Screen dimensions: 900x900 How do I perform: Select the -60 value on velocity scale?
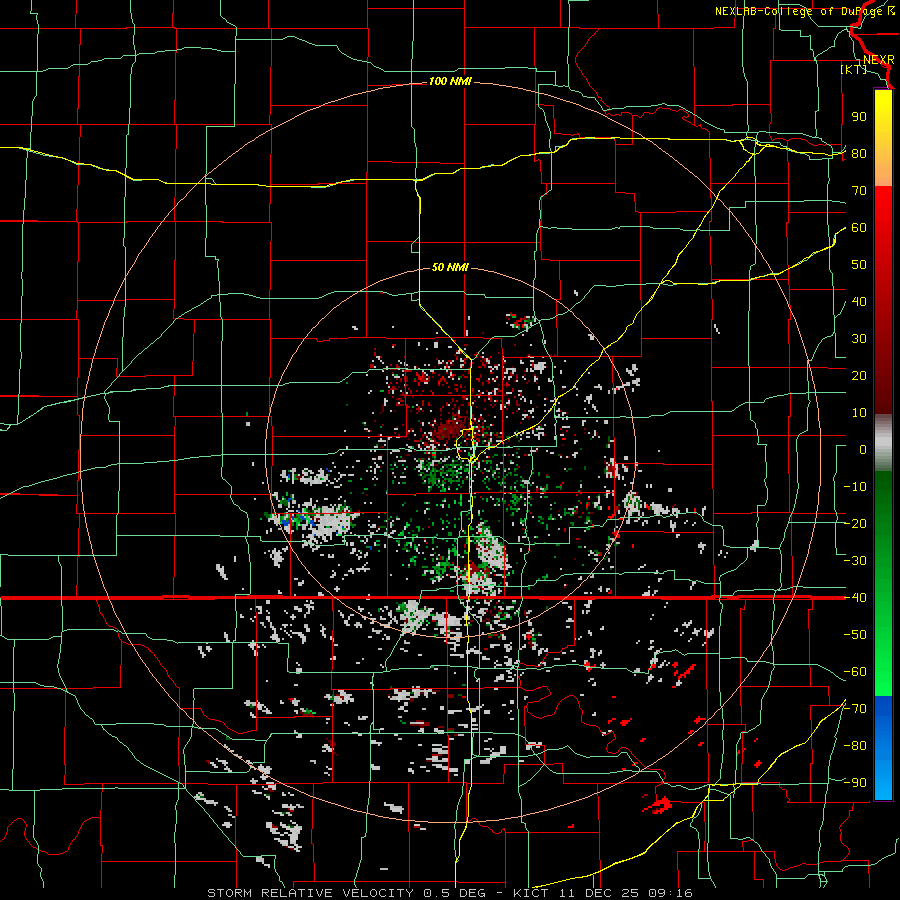[x=855, y=672]
